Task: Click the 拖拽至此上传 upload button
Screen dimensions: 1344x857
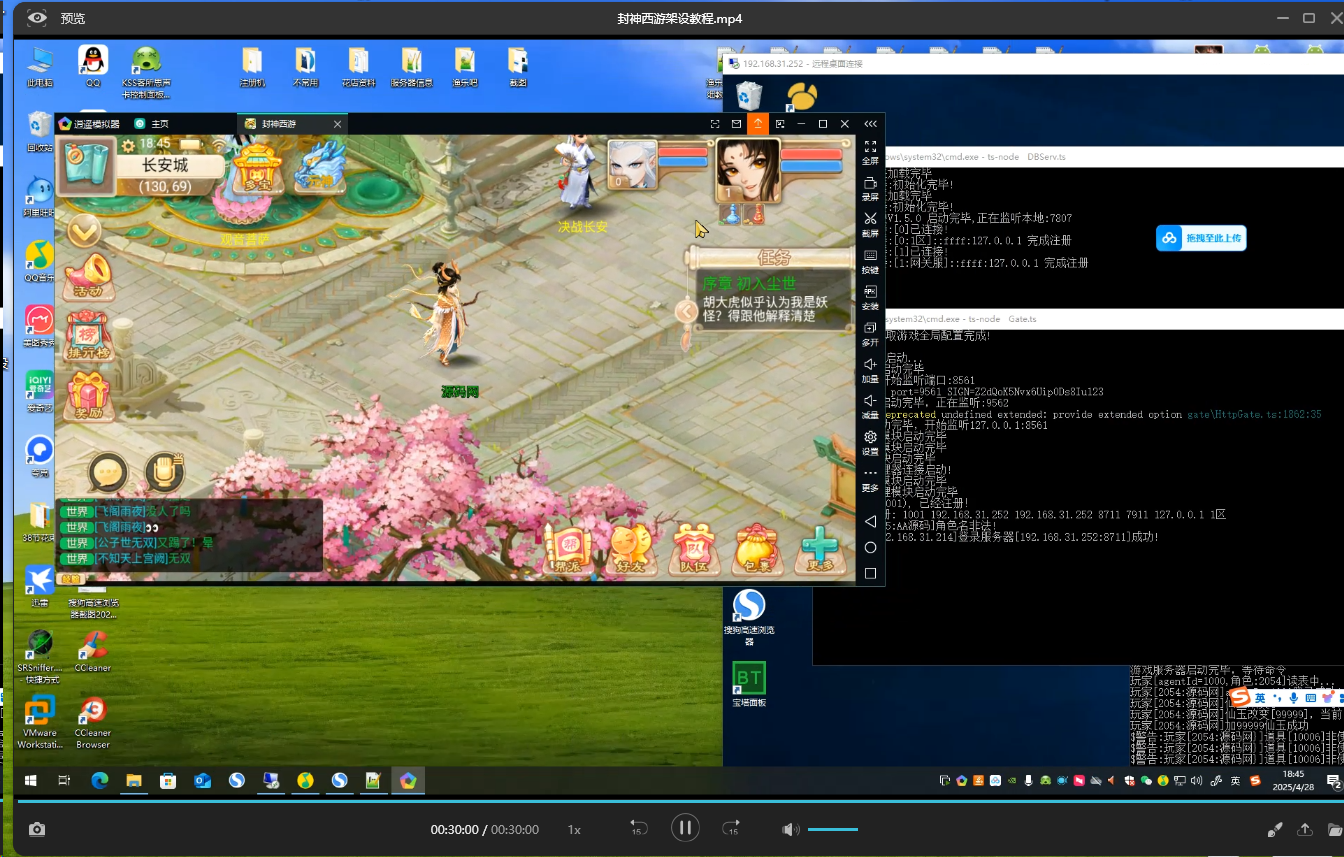Action: click(x=1201, y=238)
